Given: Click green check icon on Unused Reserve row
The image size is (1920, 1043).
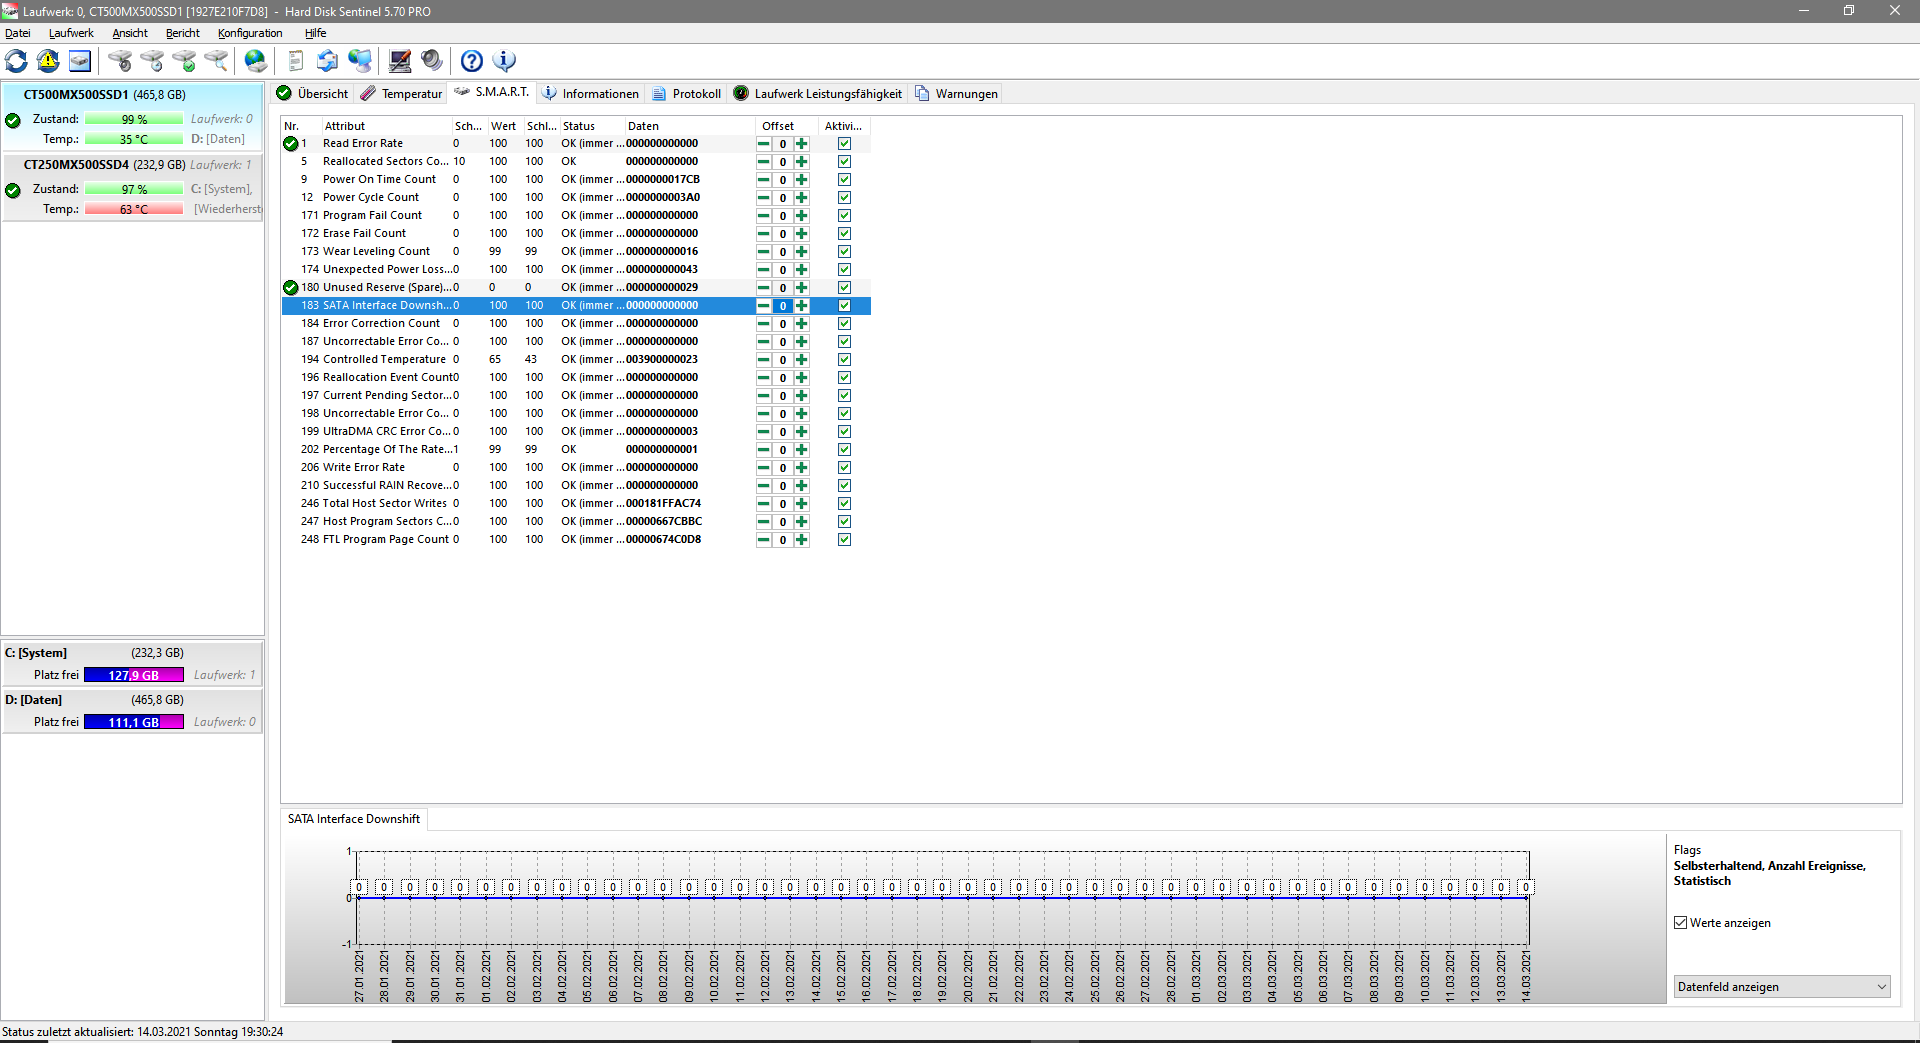Looking at the screenshot, I should [x=291, y=288].
